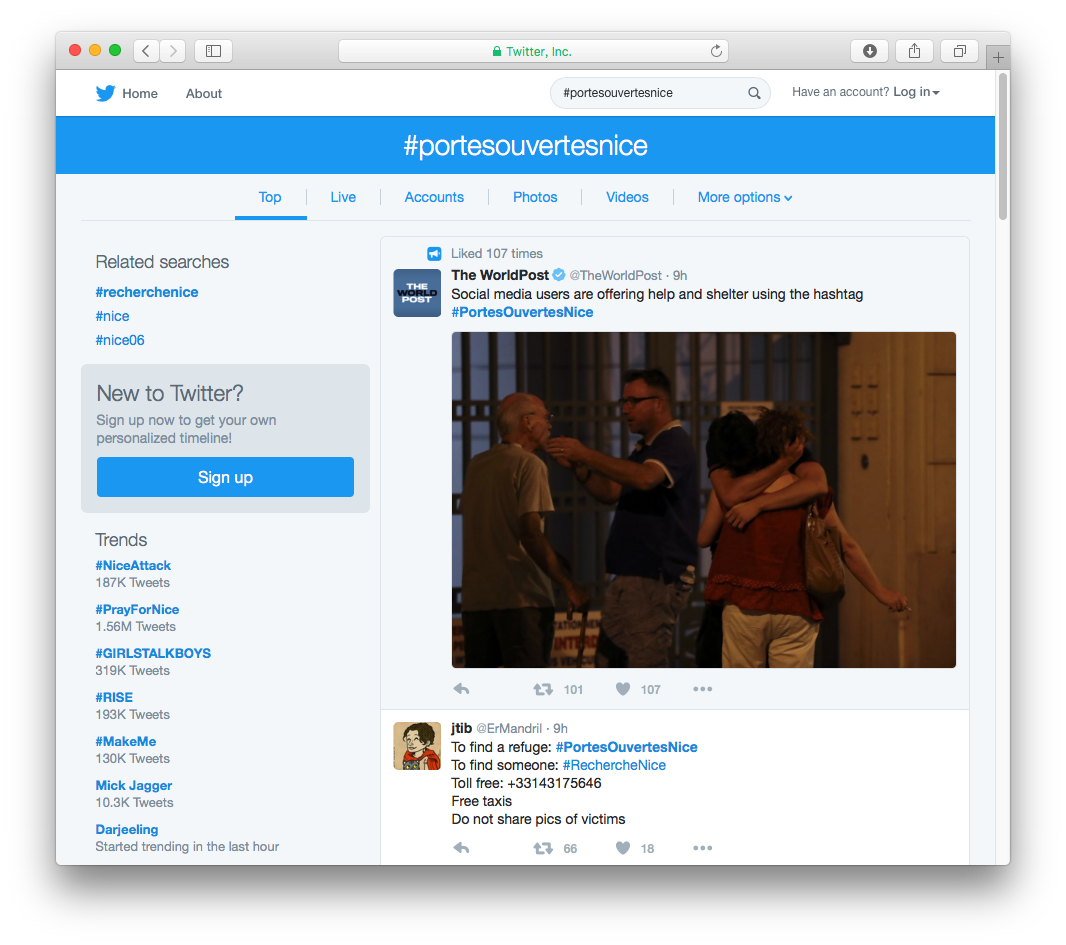Click the vertical page scrollbar
The width and height of the screenshot is (1066, 945).
[1003, 146]
